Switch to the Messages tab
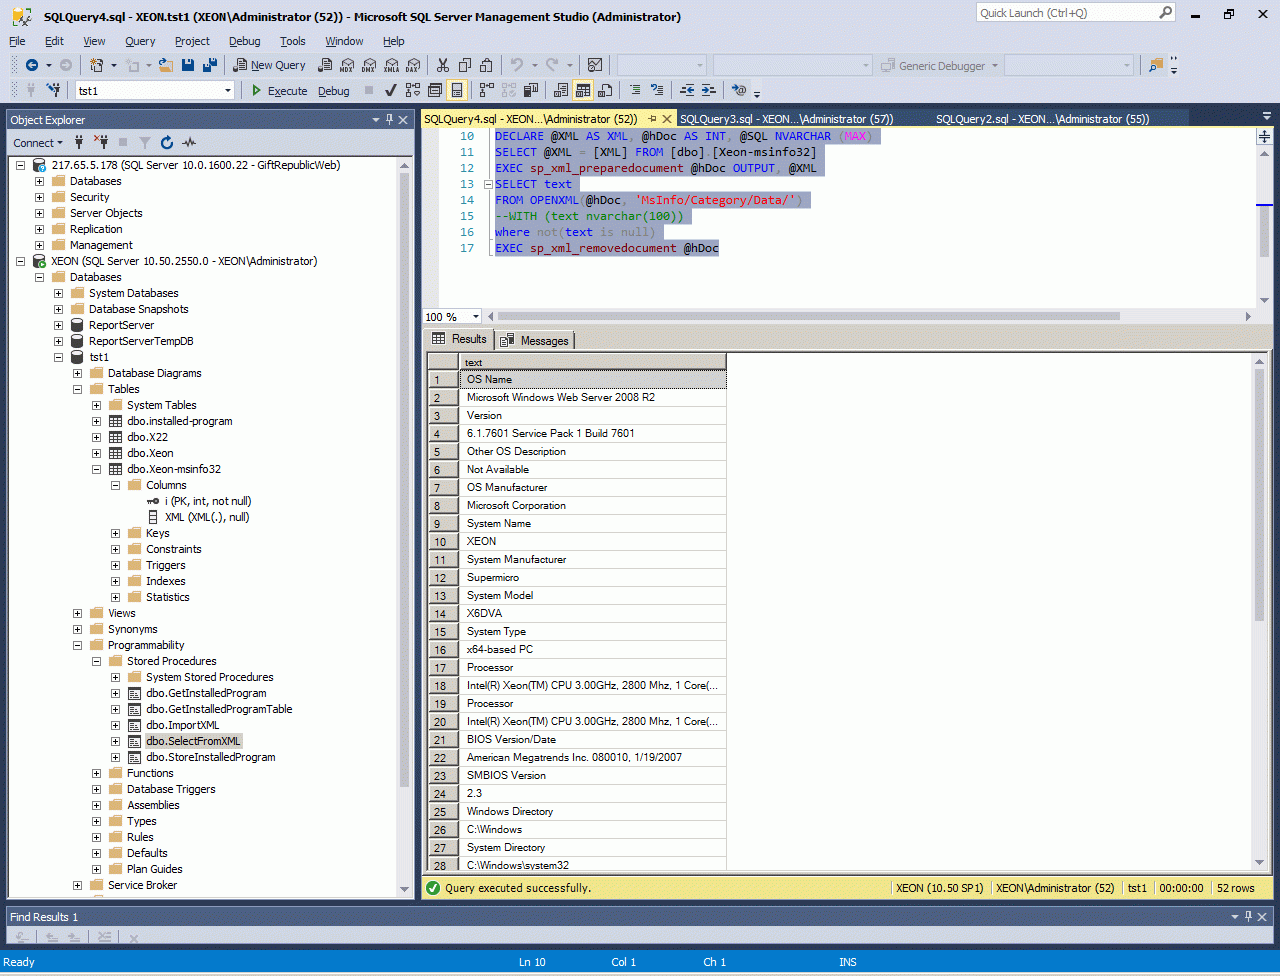The image size is (1280, 976). tap(535, 340)
